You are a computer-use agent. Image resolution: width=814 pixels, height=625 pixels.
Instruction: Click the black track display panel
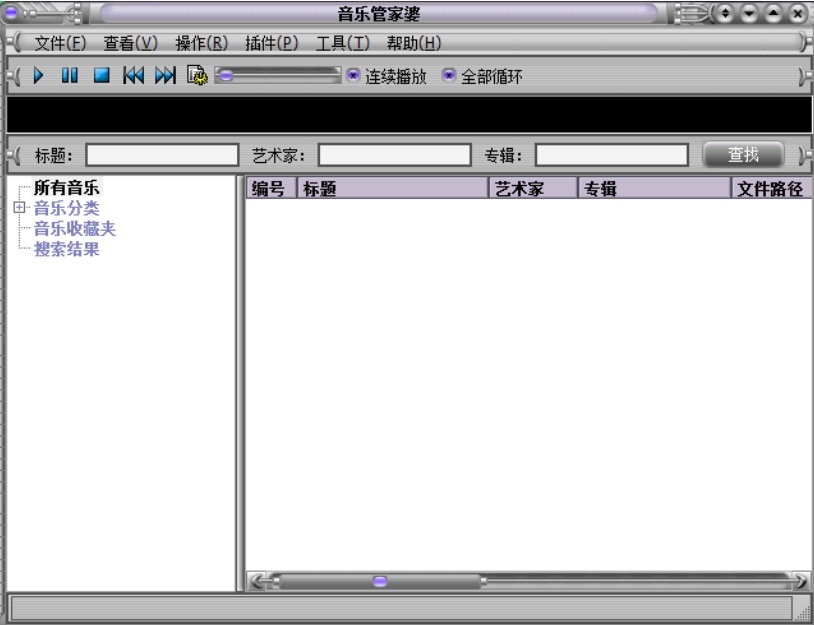(x=409, y=115)
